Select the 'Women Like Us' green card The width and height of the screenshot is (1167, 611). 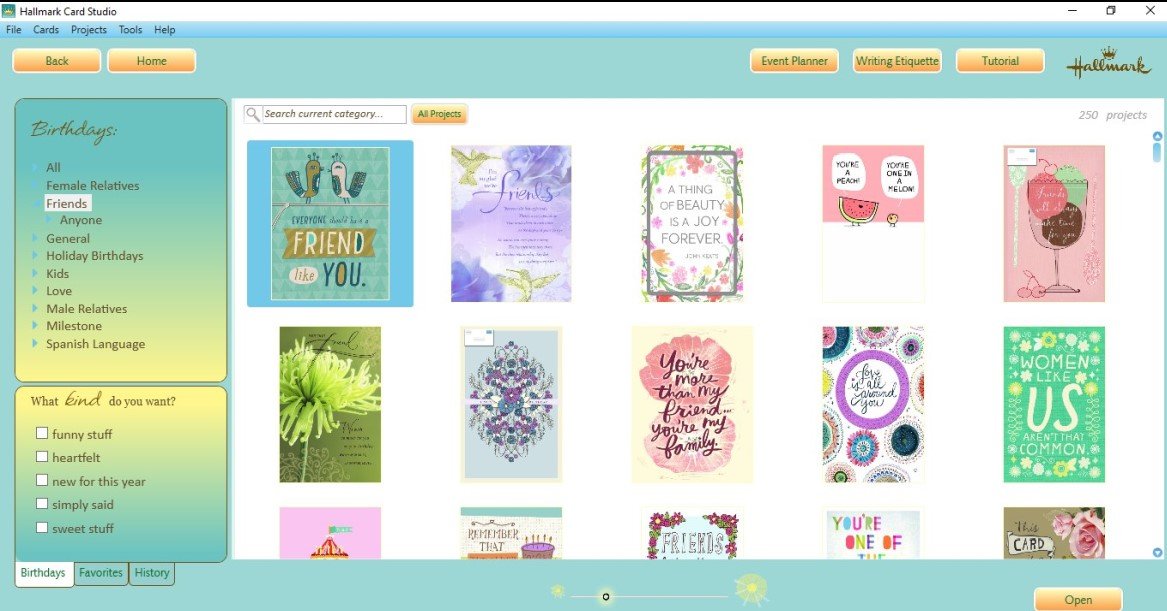point(1054,404)
